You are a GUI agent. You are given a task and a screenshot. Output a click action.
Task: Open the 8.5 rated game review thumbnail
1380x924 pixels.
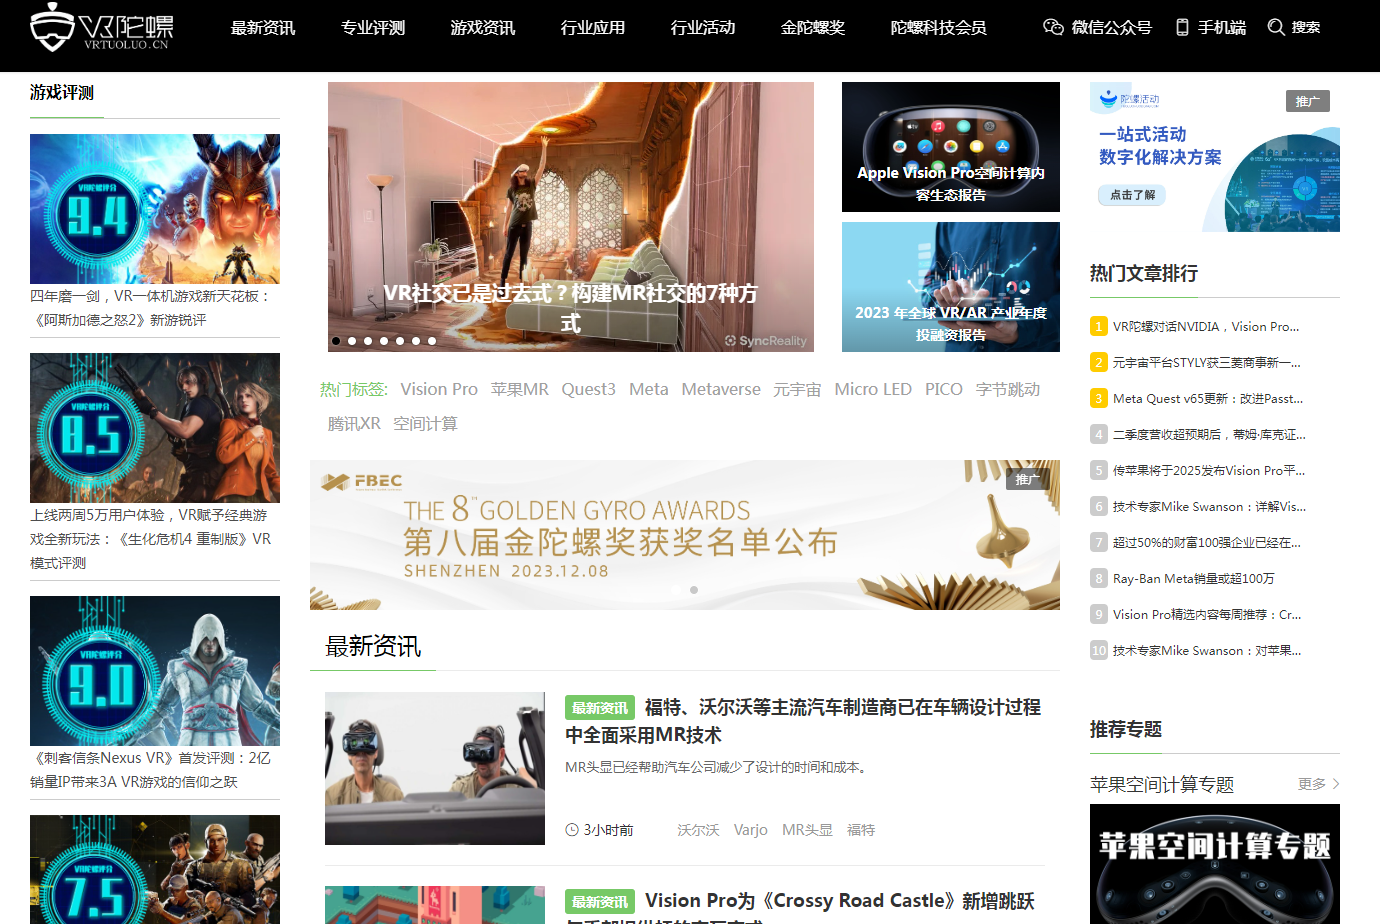pos(155,428)
